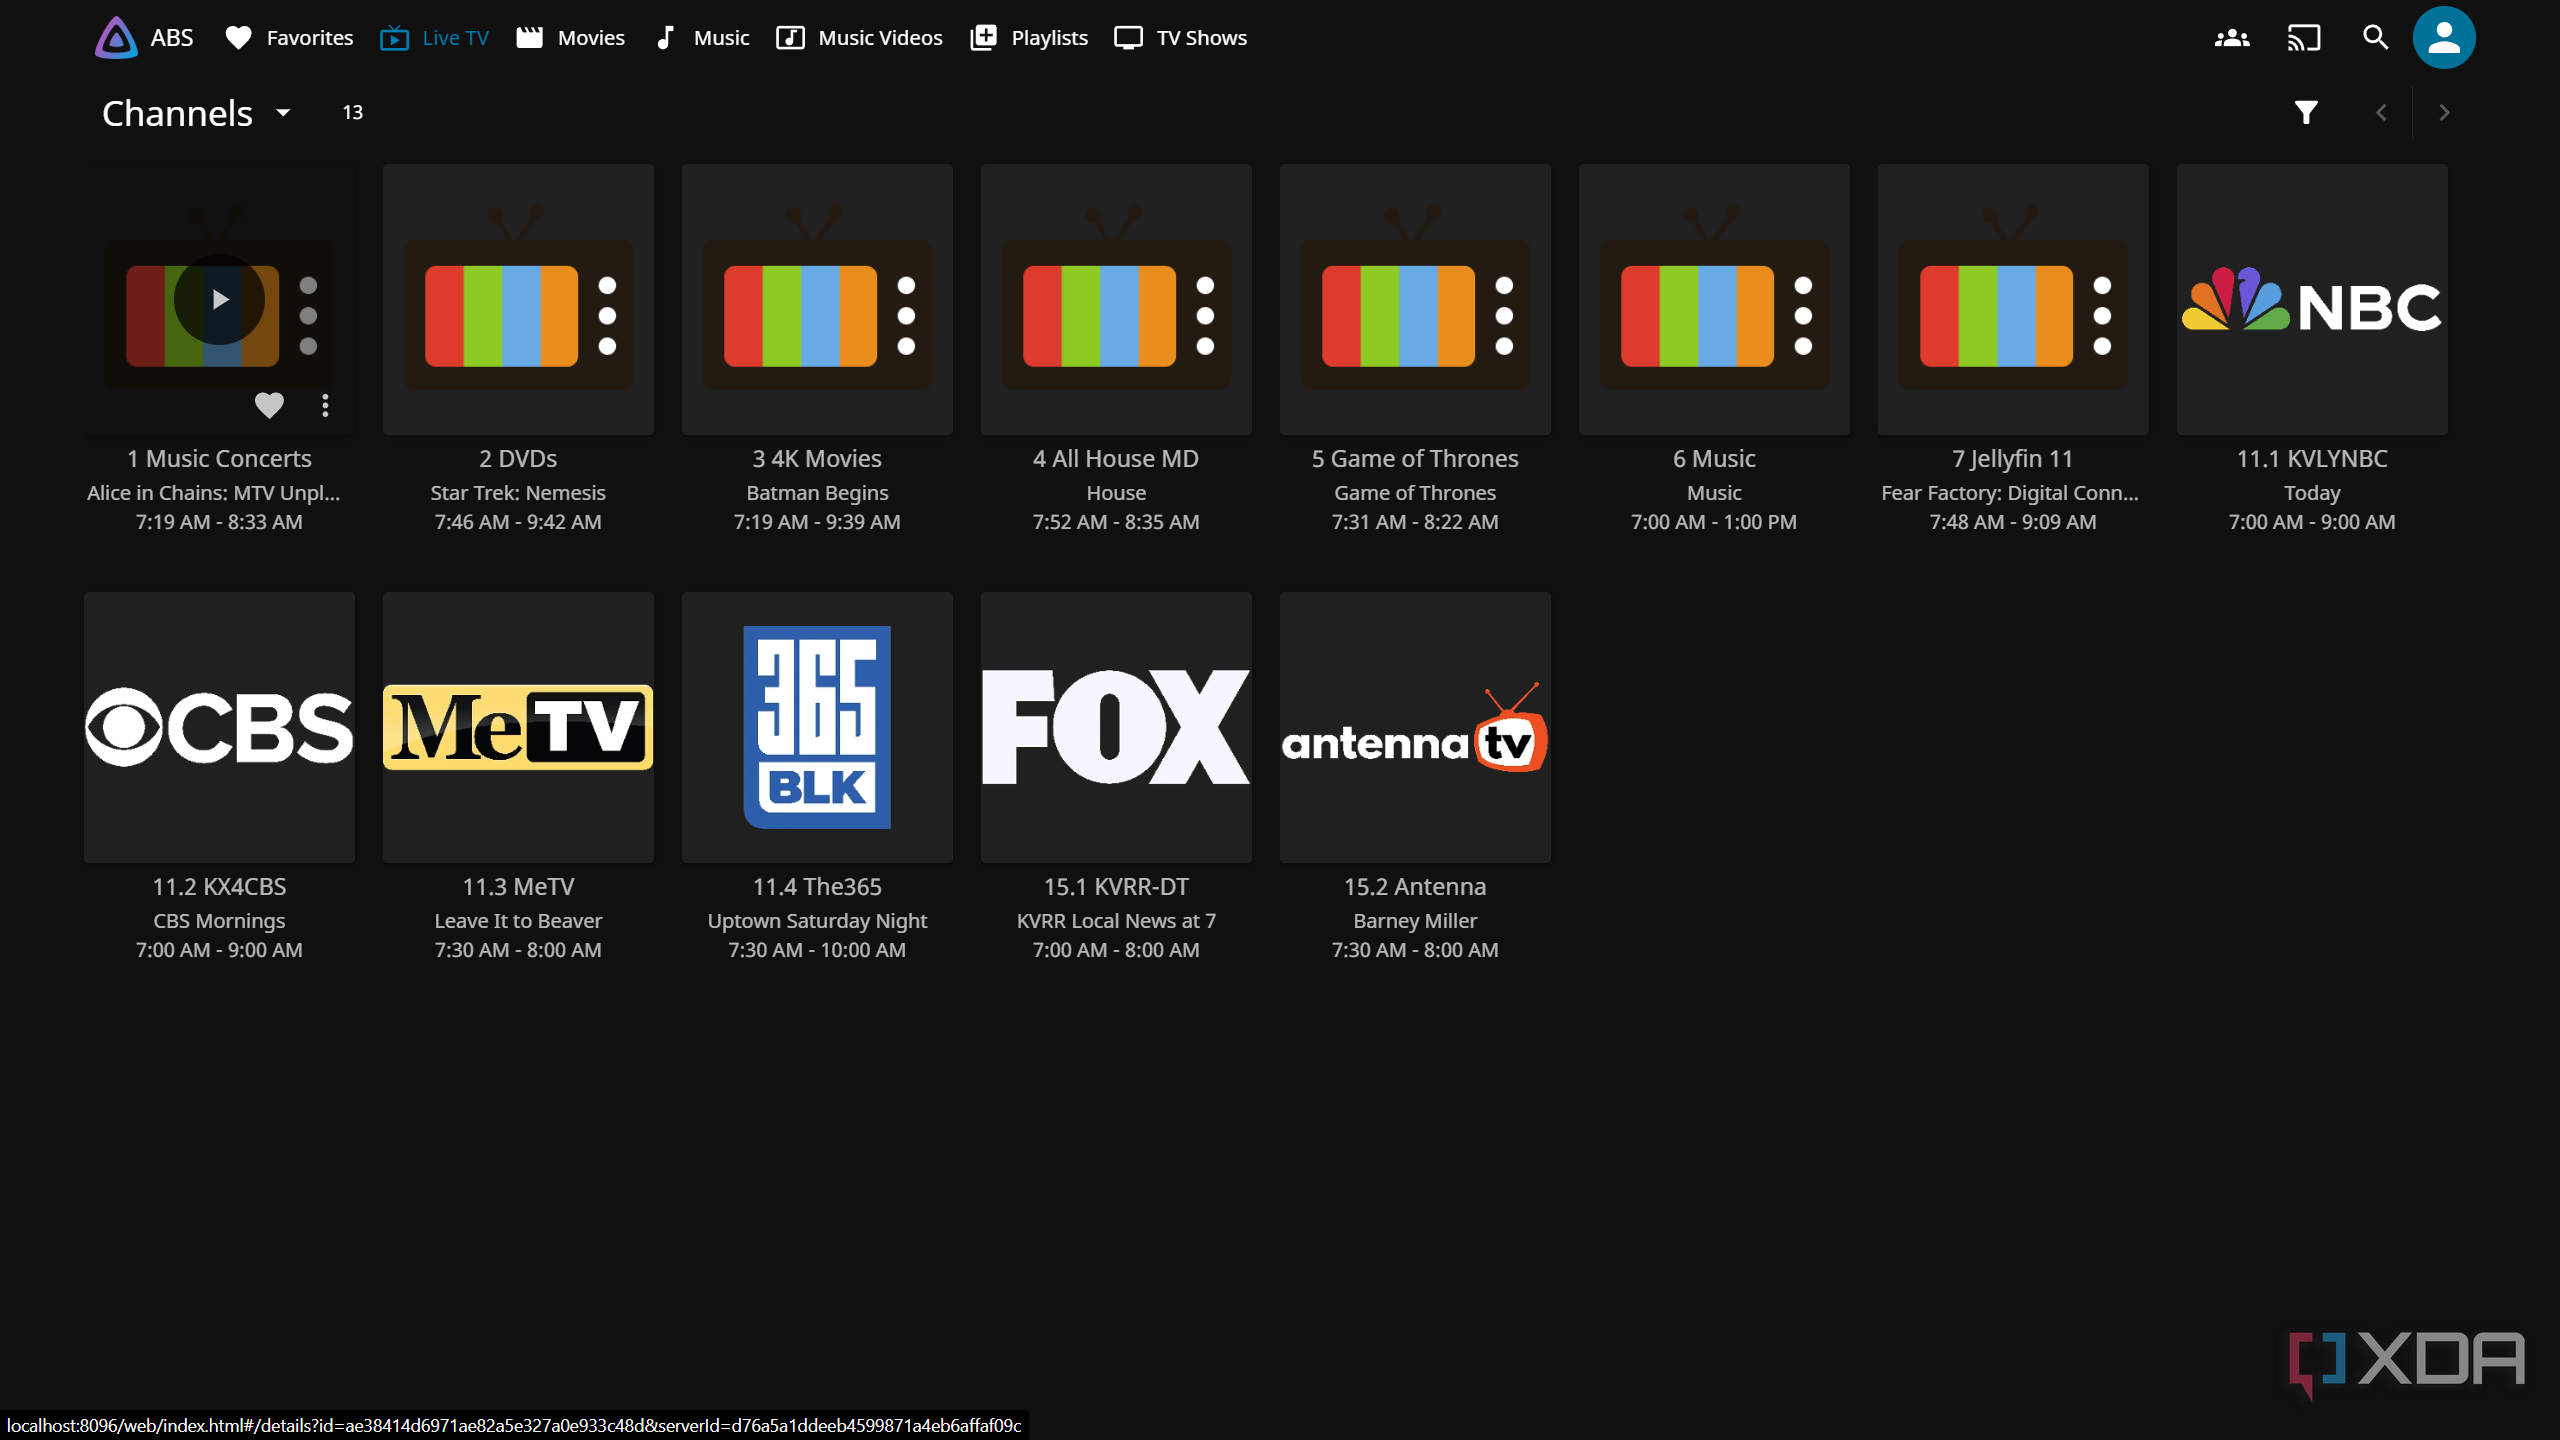
Task: Play the 1 Music Concerts channel
Action: pos(219,299)
